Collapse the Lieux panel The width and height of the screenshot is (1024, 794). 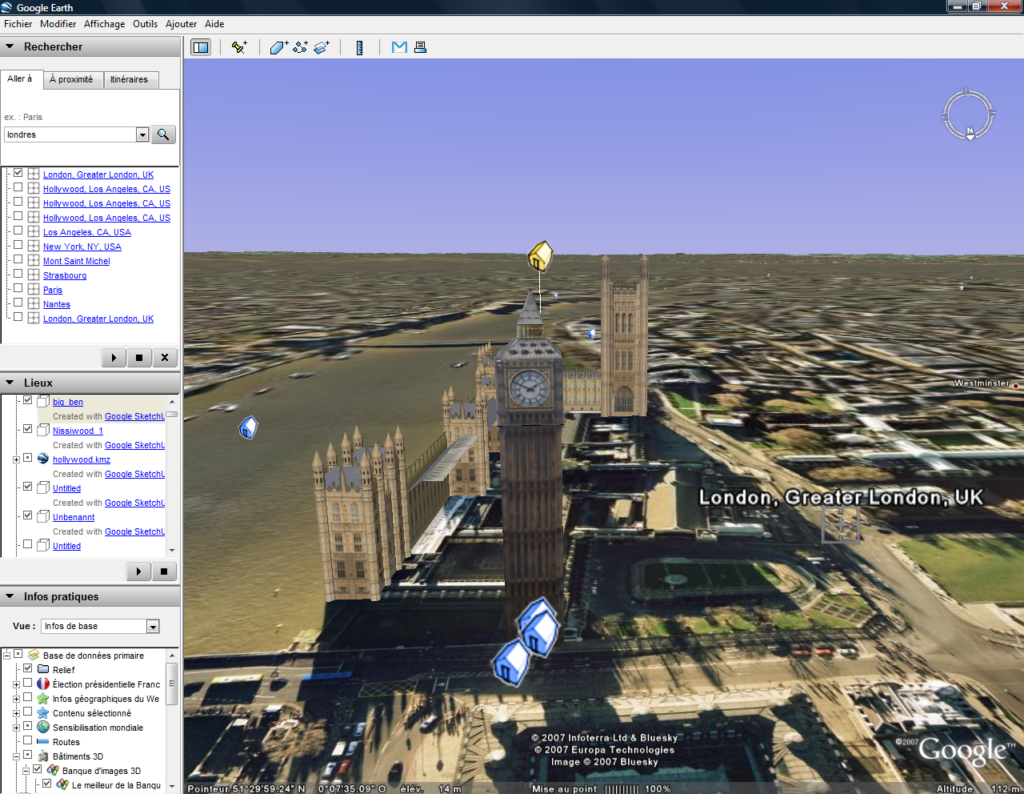[10, 383]
